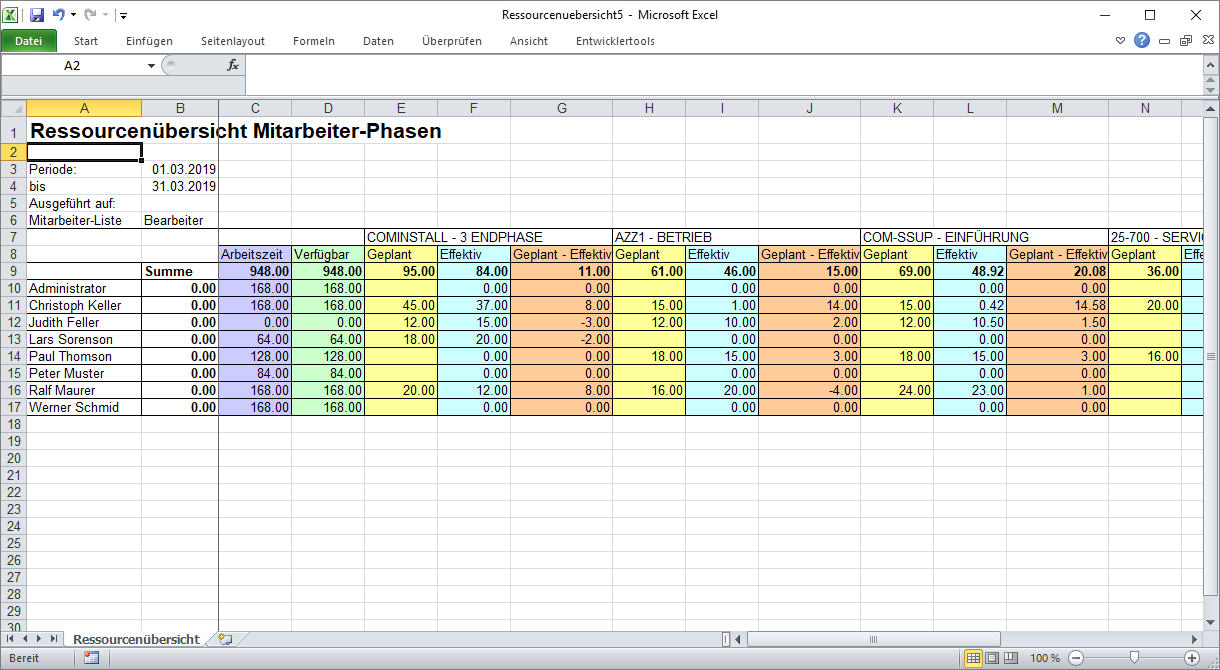The image size is (1220, 670).
Task: Click the 100 % zoom level button
Action: point(1045,658)
